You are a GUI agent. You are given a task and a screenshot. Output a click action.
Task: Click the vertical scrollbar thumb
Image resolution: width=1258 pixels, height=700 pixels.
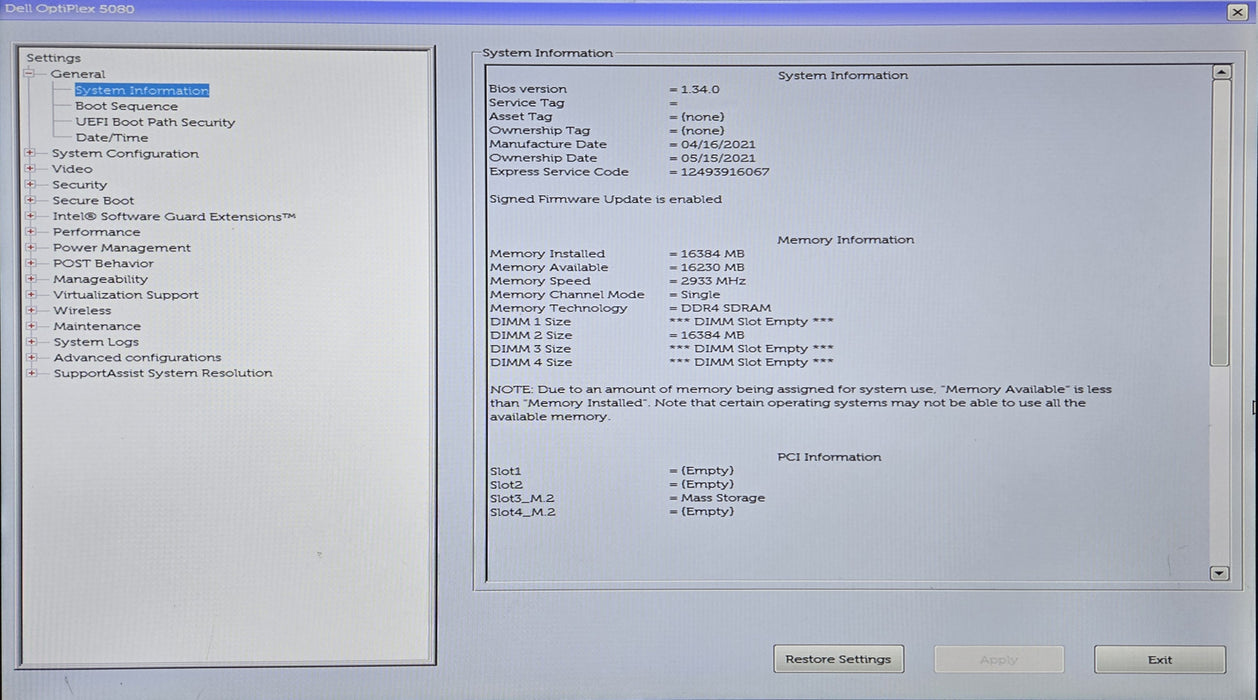1220,222
